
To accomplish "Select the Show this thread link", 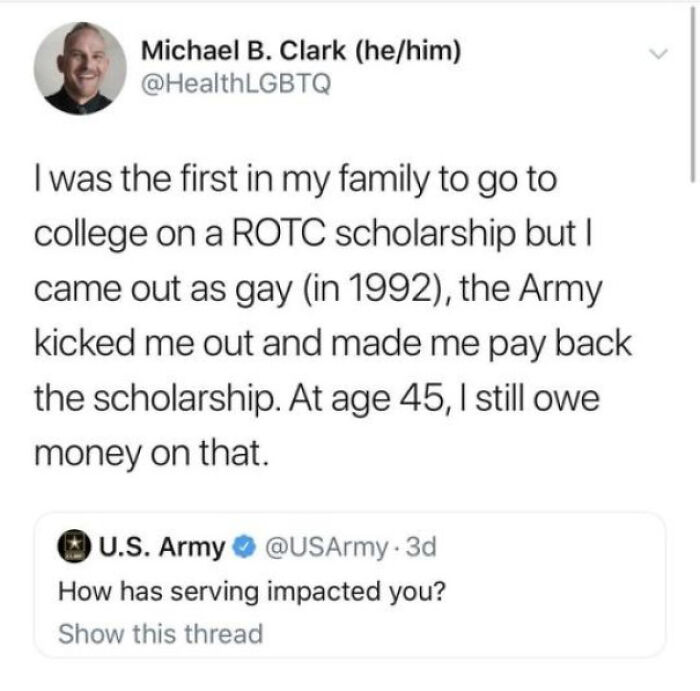I will [x=160, y=632].
